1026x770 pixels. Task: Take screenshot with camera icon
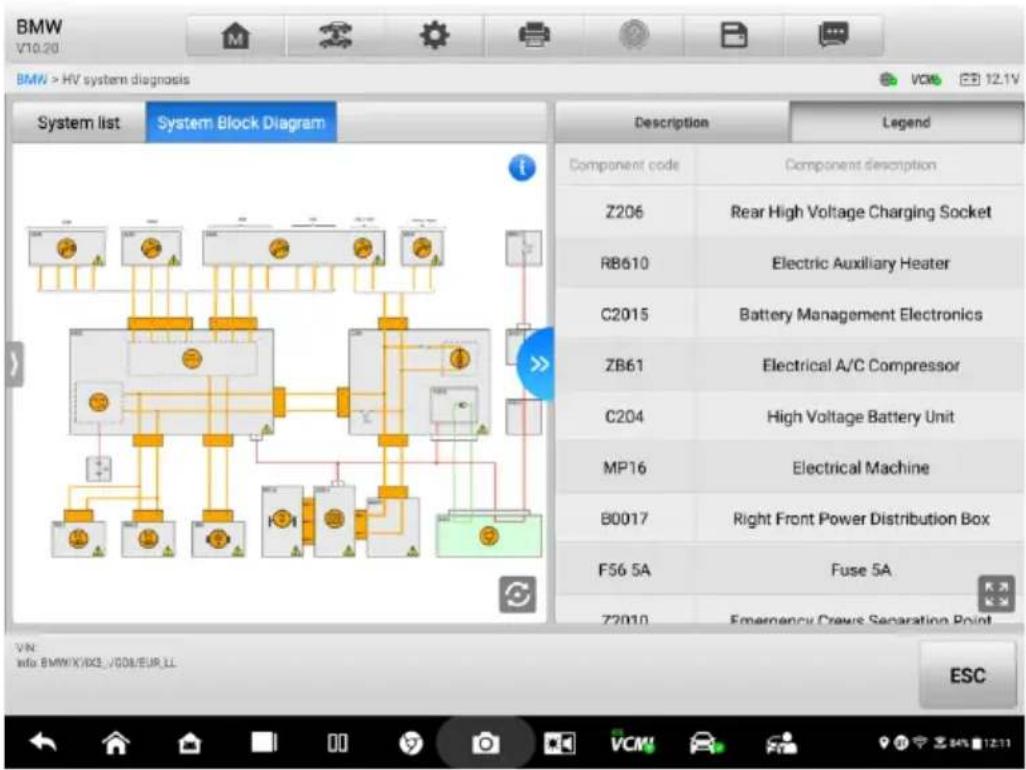(485, 743)
